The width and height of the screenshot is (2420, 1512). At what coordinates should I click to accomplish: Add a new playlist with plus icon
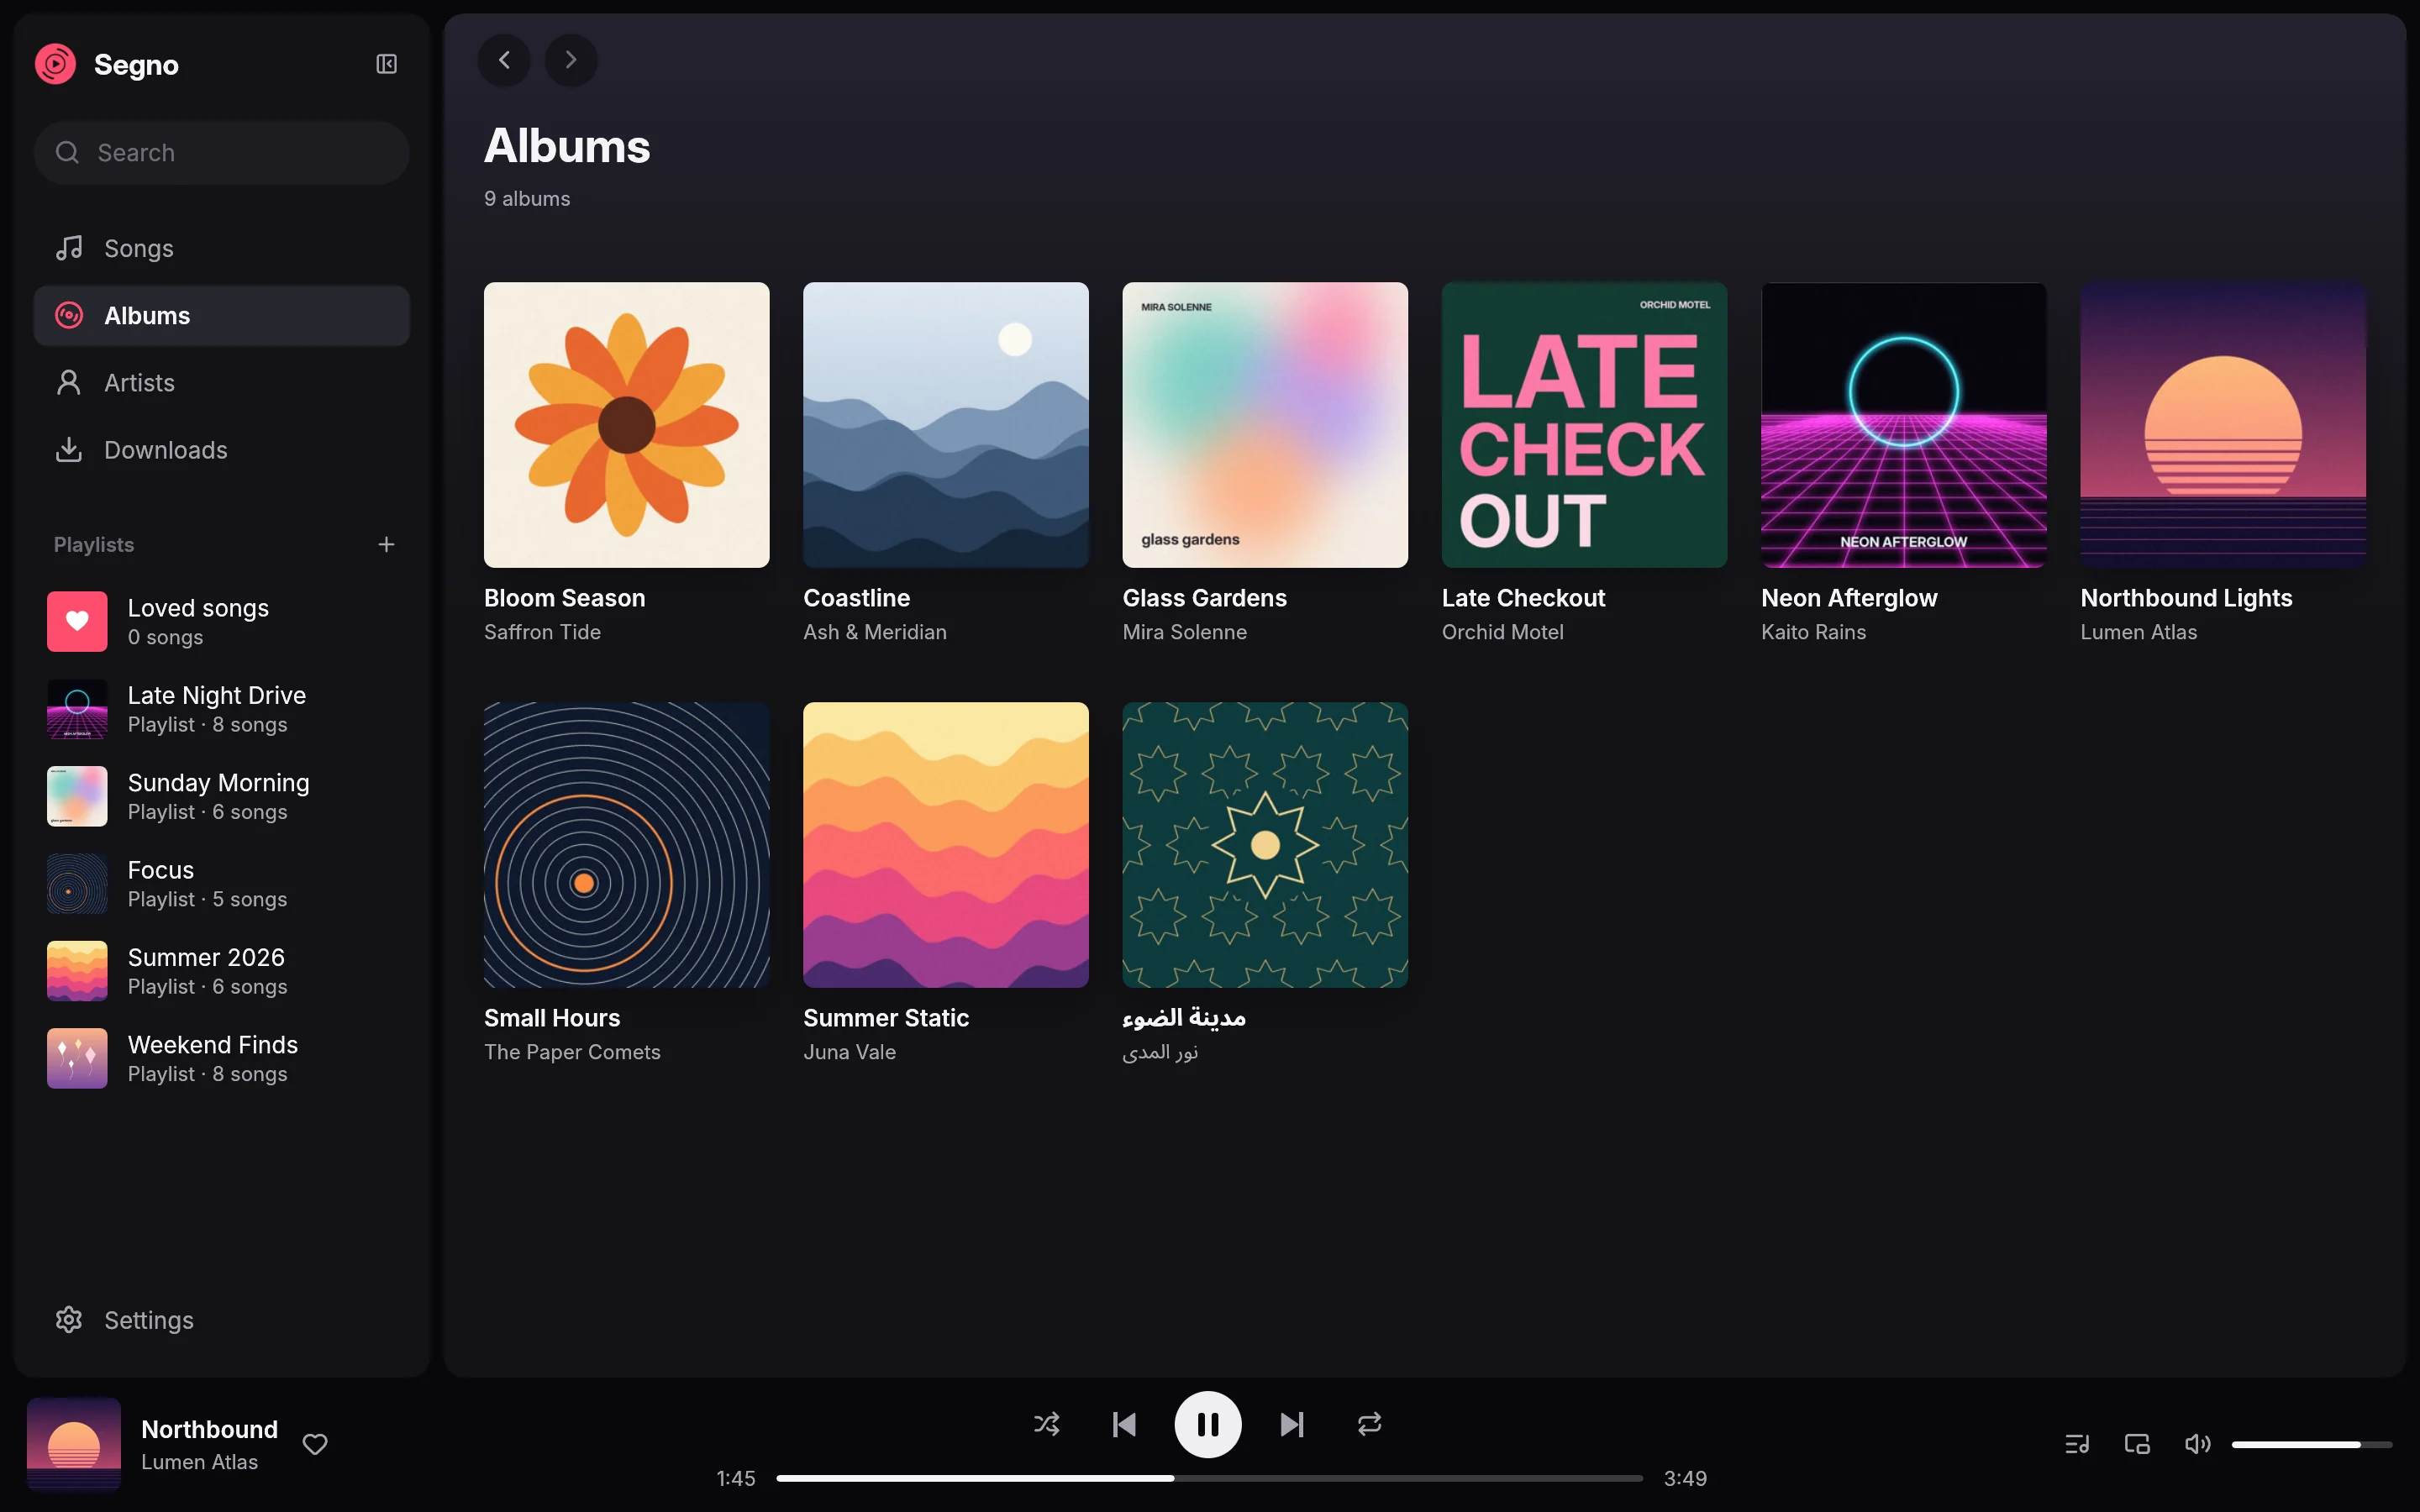(386, 544)
